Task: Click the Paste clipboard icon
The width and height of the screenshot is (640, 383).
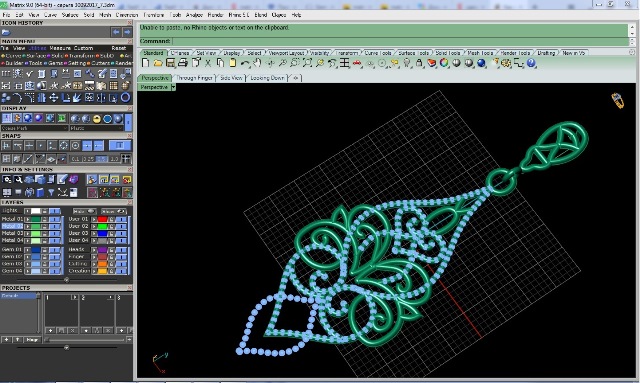Action: coord(233,63)
